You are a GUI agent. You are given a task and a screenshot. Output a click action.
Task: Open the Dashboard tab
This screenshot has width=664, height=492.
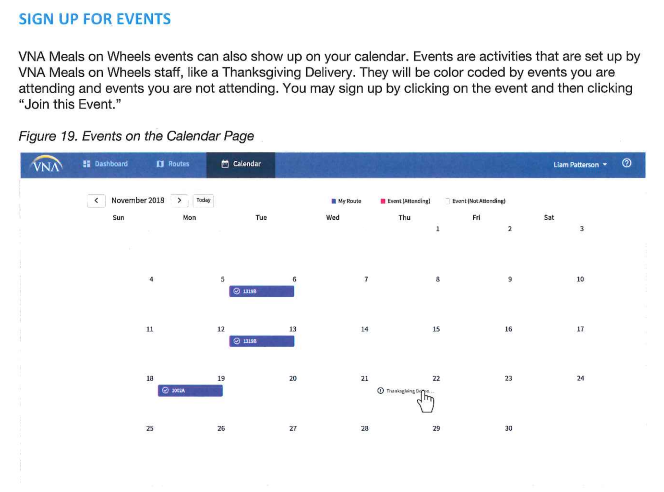[105, 164]
